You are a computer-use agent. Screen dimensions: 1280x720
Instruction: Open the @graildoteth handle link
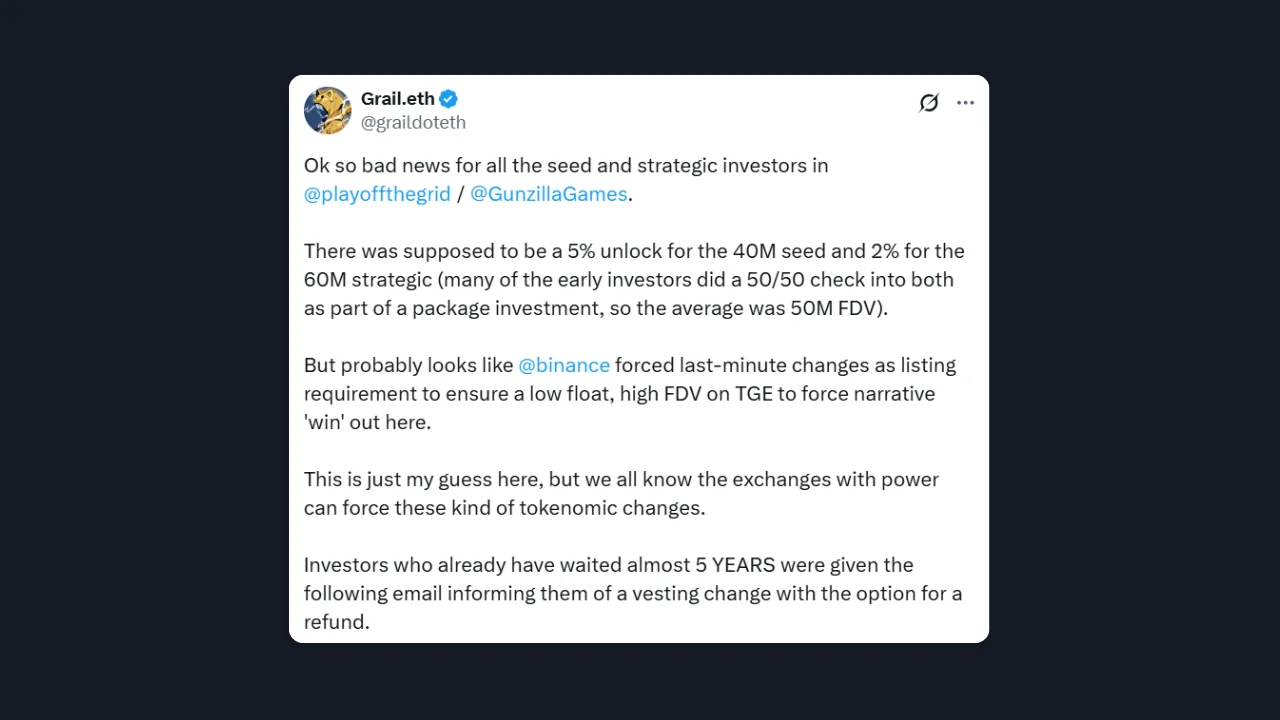coord(413,122)
